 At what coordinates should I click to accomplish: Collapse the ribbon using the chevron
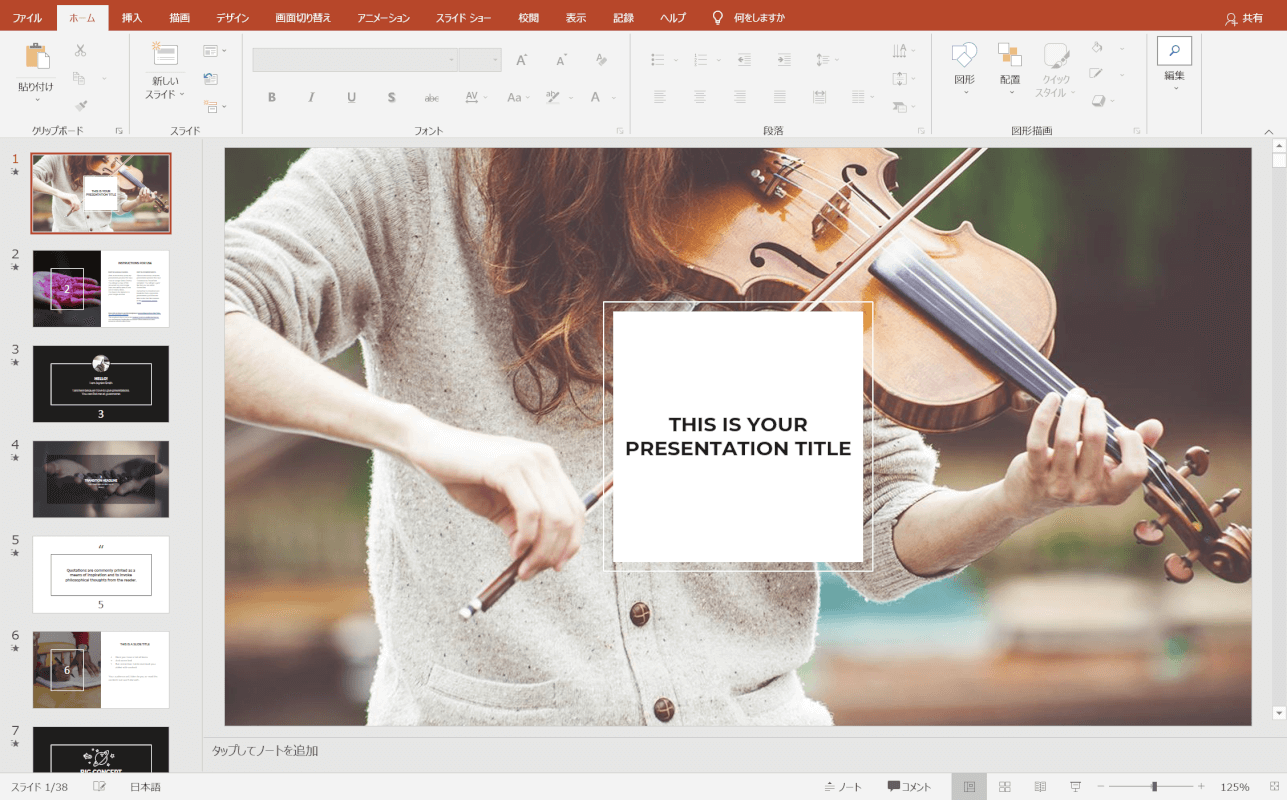1269,131
